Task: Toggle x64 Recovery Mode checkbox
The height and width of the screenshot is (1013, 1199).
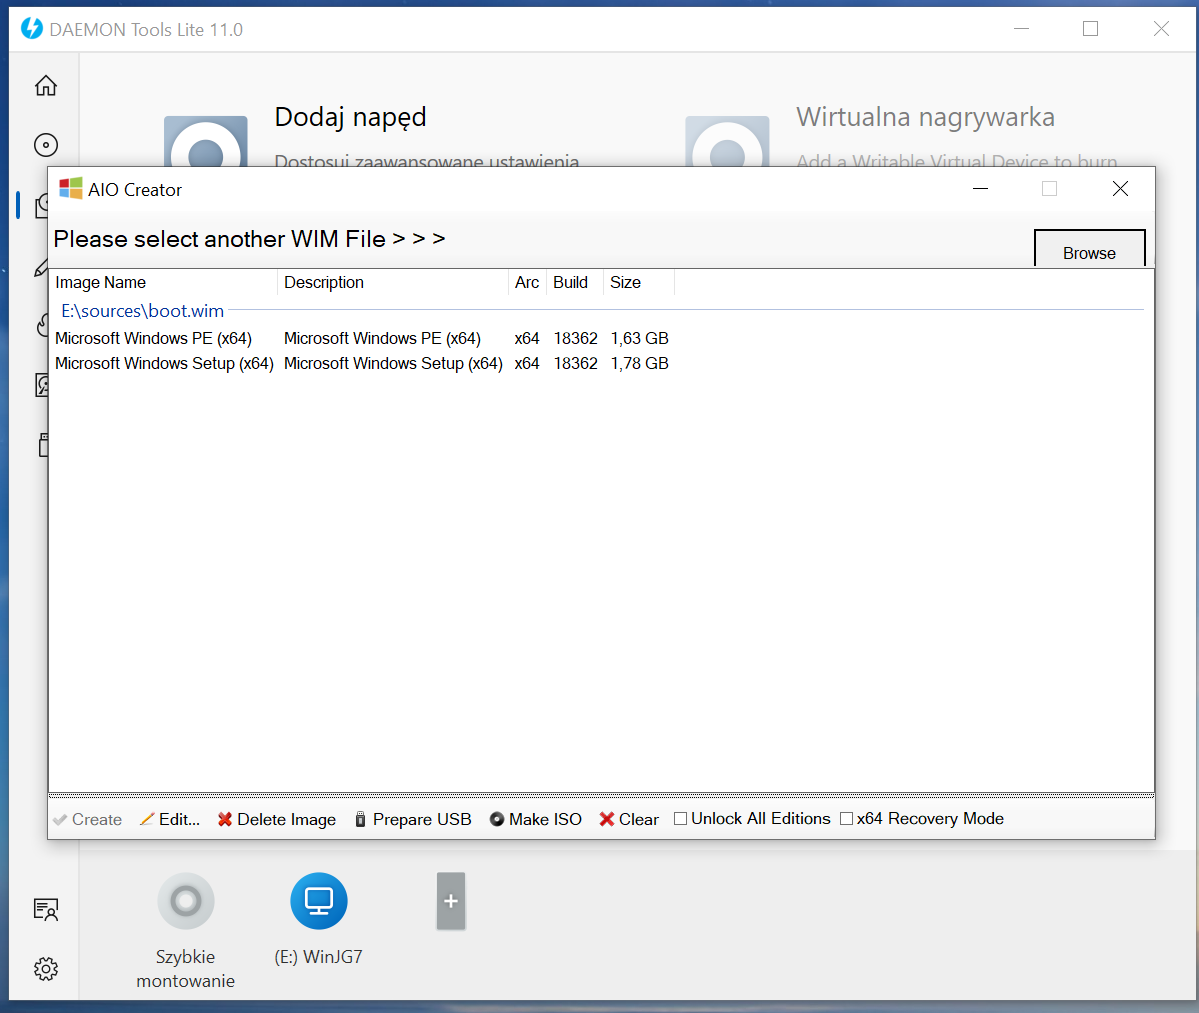Action: coord(846,819)
